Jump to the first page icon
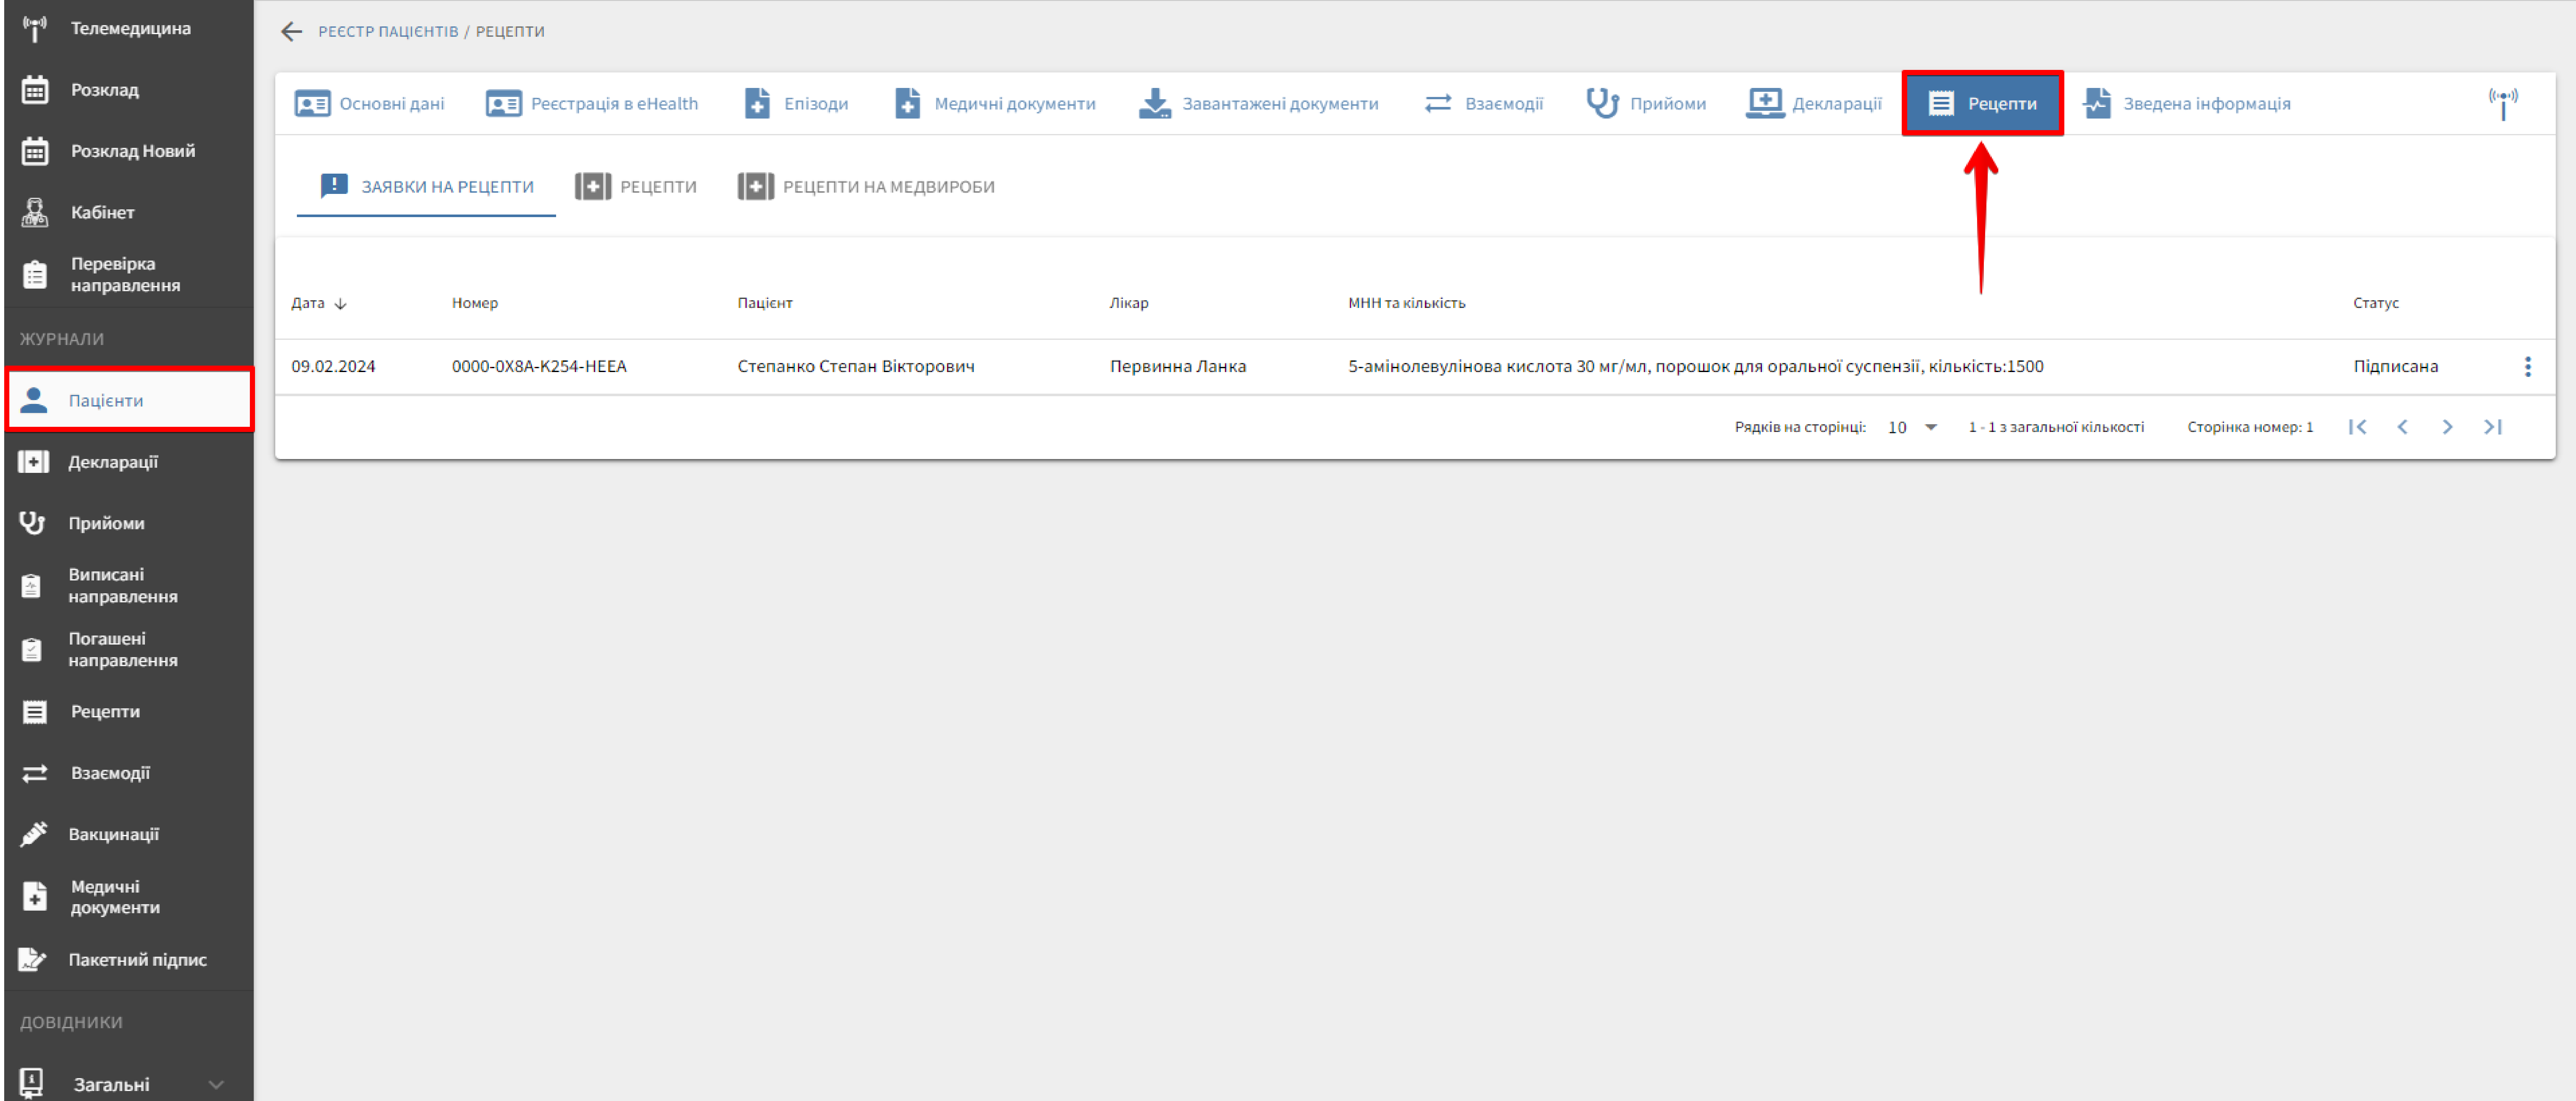Screen dimensions: 2576x1101 (2357, 427)
